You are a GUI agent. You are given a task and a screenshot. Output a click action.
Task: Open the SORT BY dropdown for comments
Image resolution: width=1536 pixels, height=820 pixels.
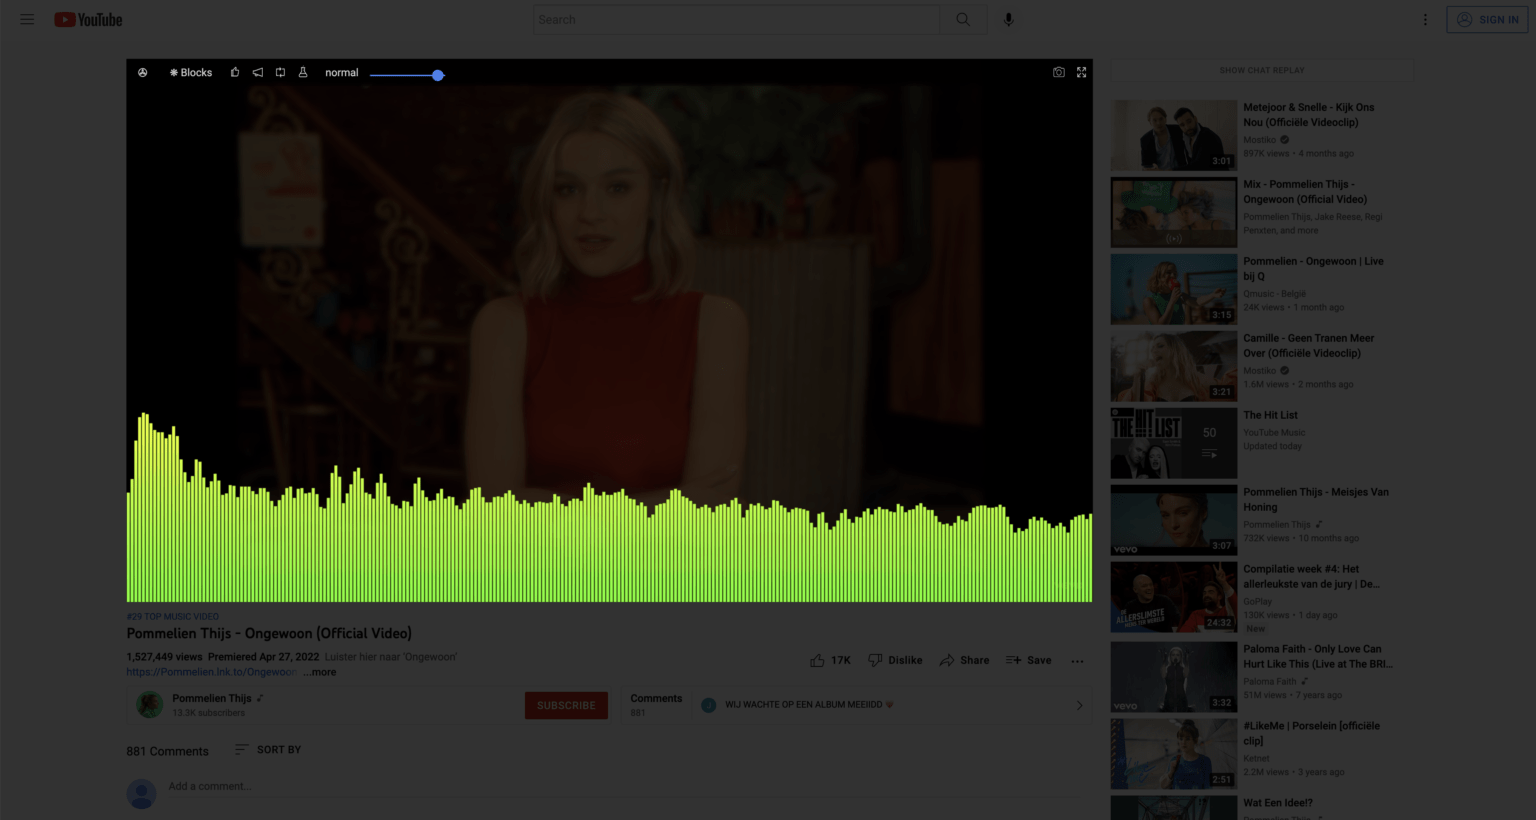pos(267,749)
